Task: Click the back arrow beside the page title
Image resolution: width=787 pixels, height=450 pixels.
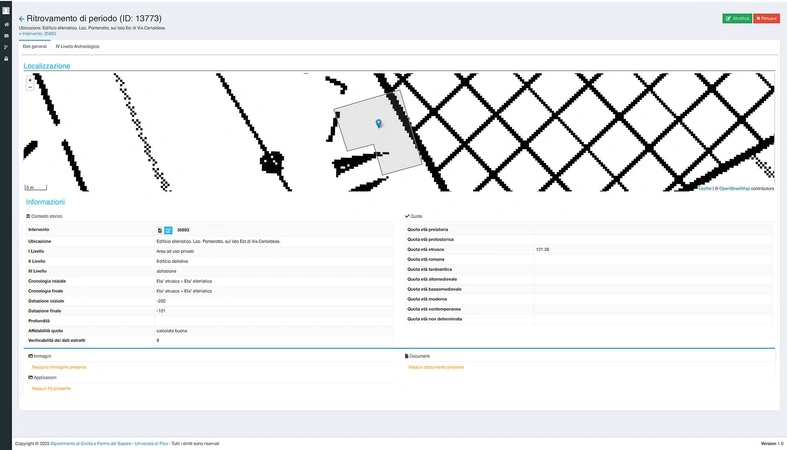Action: coord(21,19)
